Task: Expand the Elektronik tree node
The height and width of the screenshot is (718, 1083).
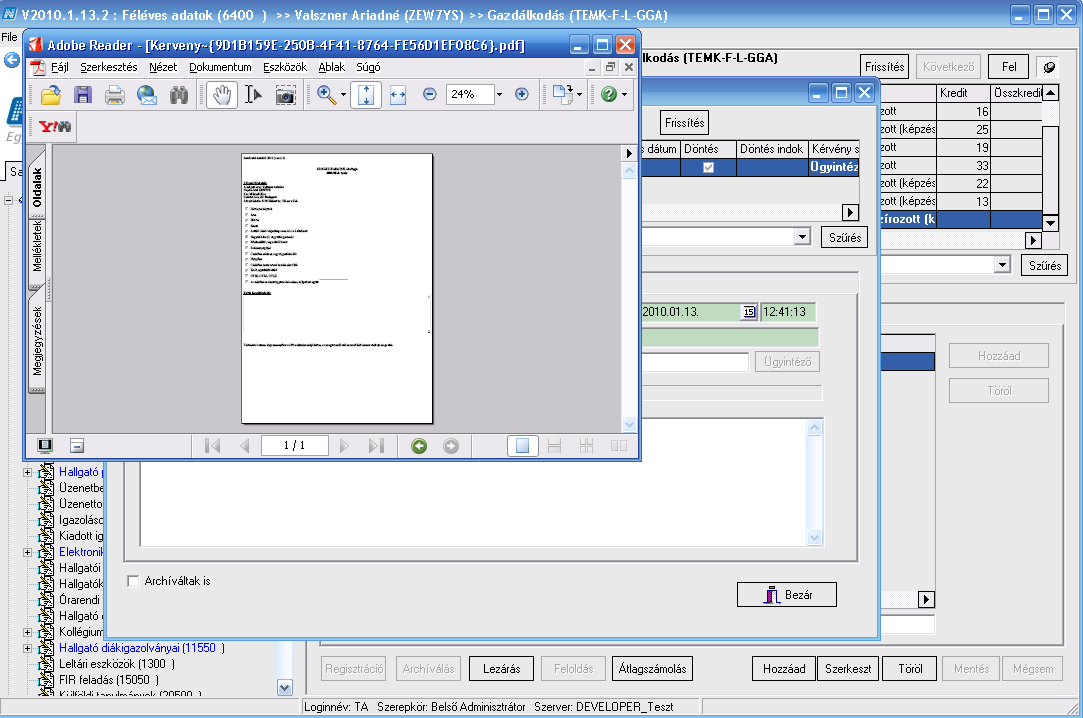Action: (x=28, y=552)
